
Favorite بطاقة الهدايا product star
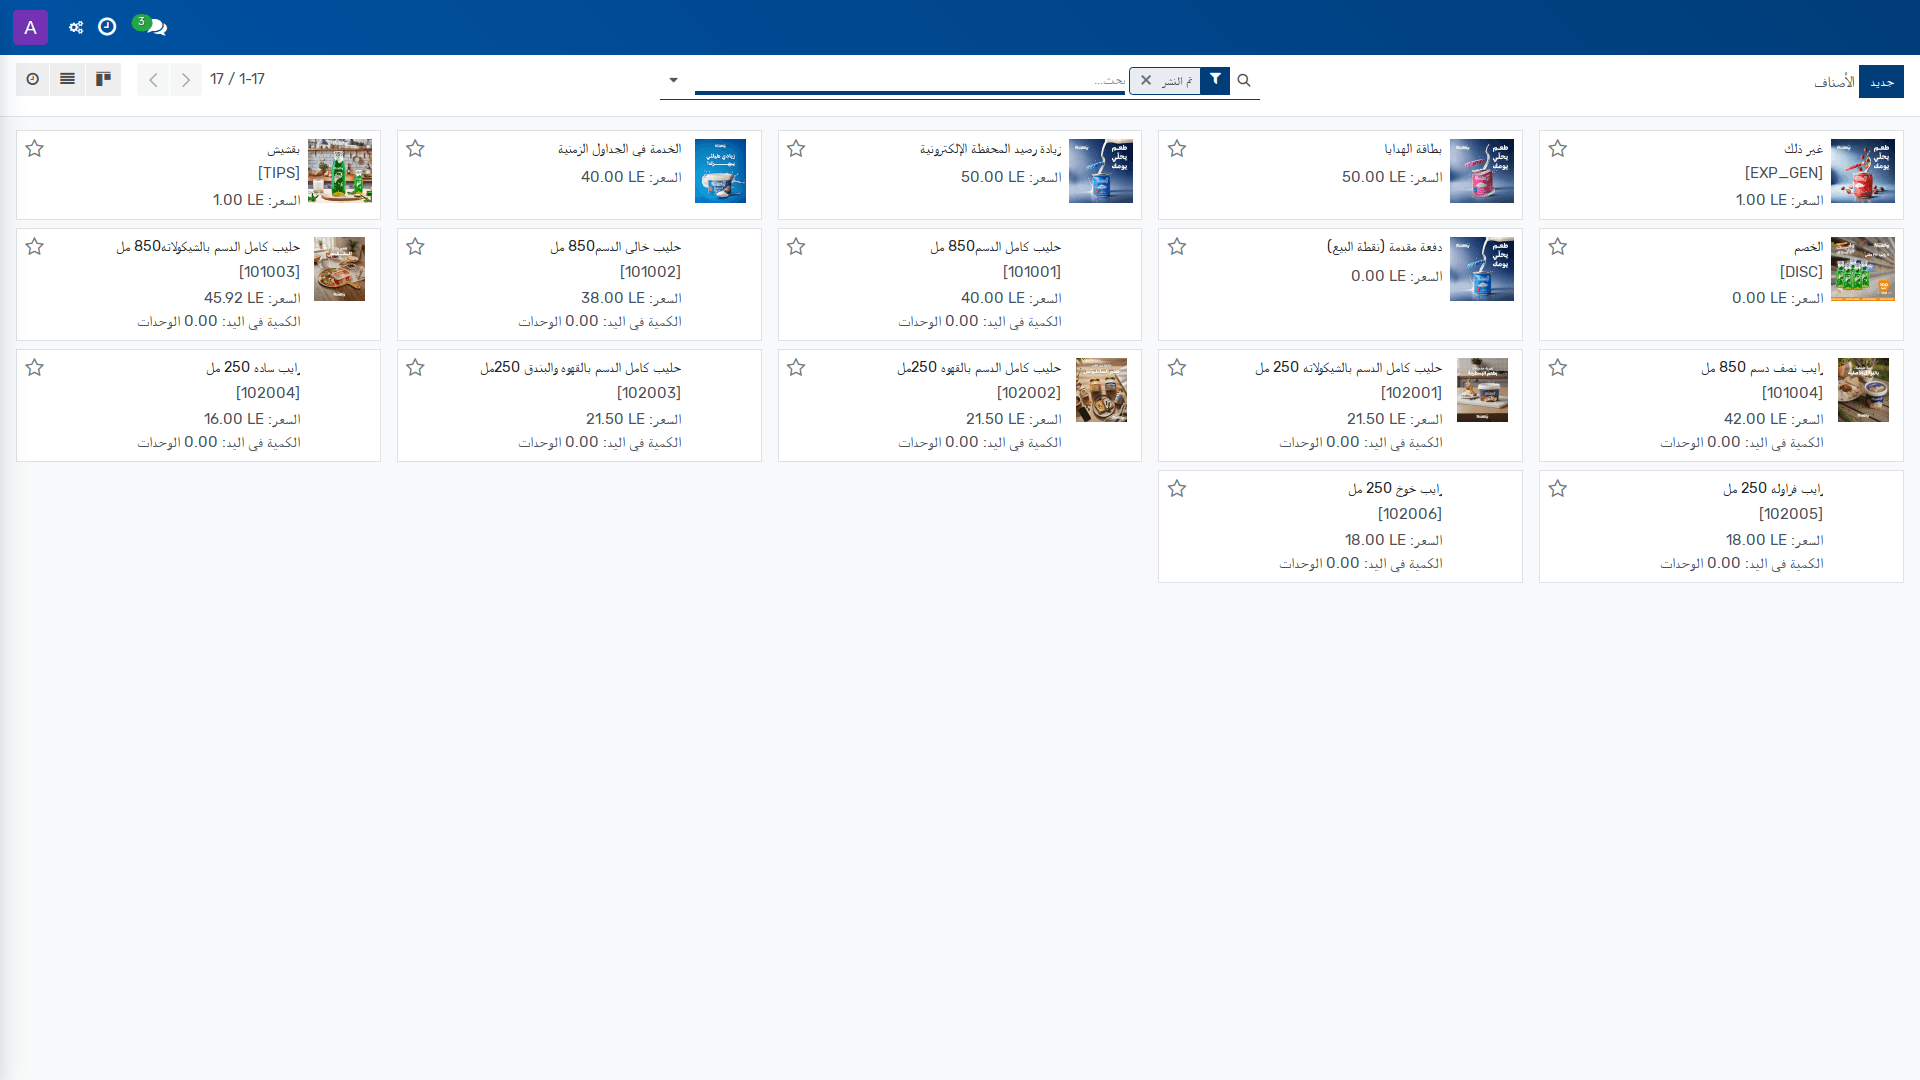[x=1177, y=149]
